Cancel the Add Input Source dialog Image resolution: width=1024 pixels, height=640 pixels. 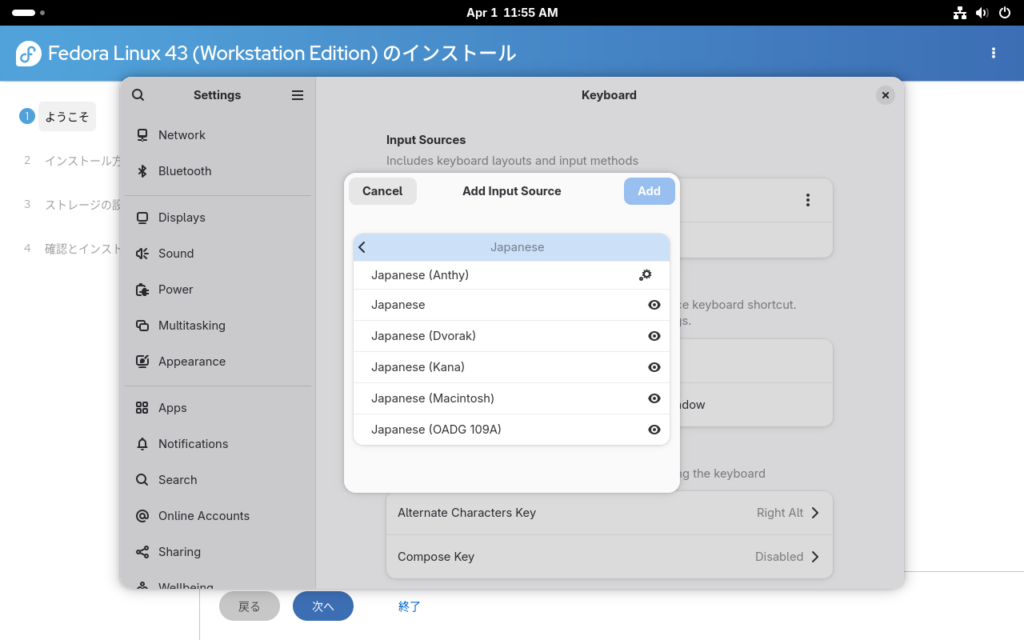(382, 191)
